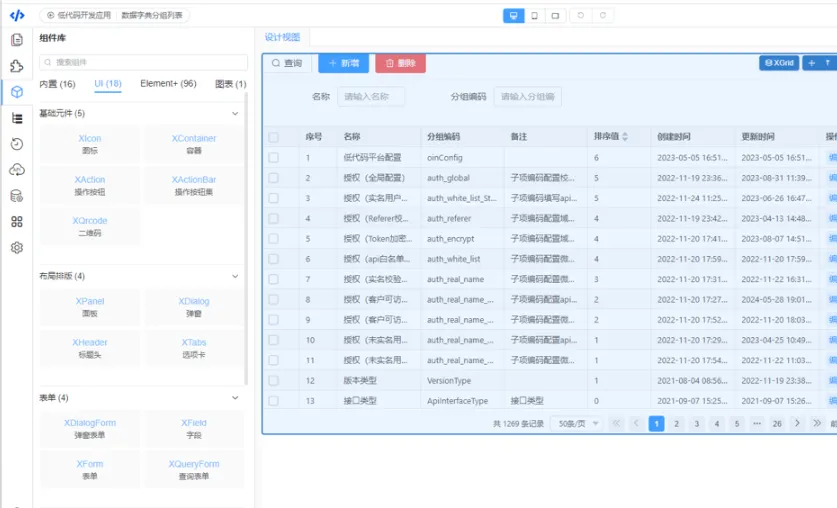Open the history clock icon in sidebar
The image size is (837, 508).
[17, 144]
